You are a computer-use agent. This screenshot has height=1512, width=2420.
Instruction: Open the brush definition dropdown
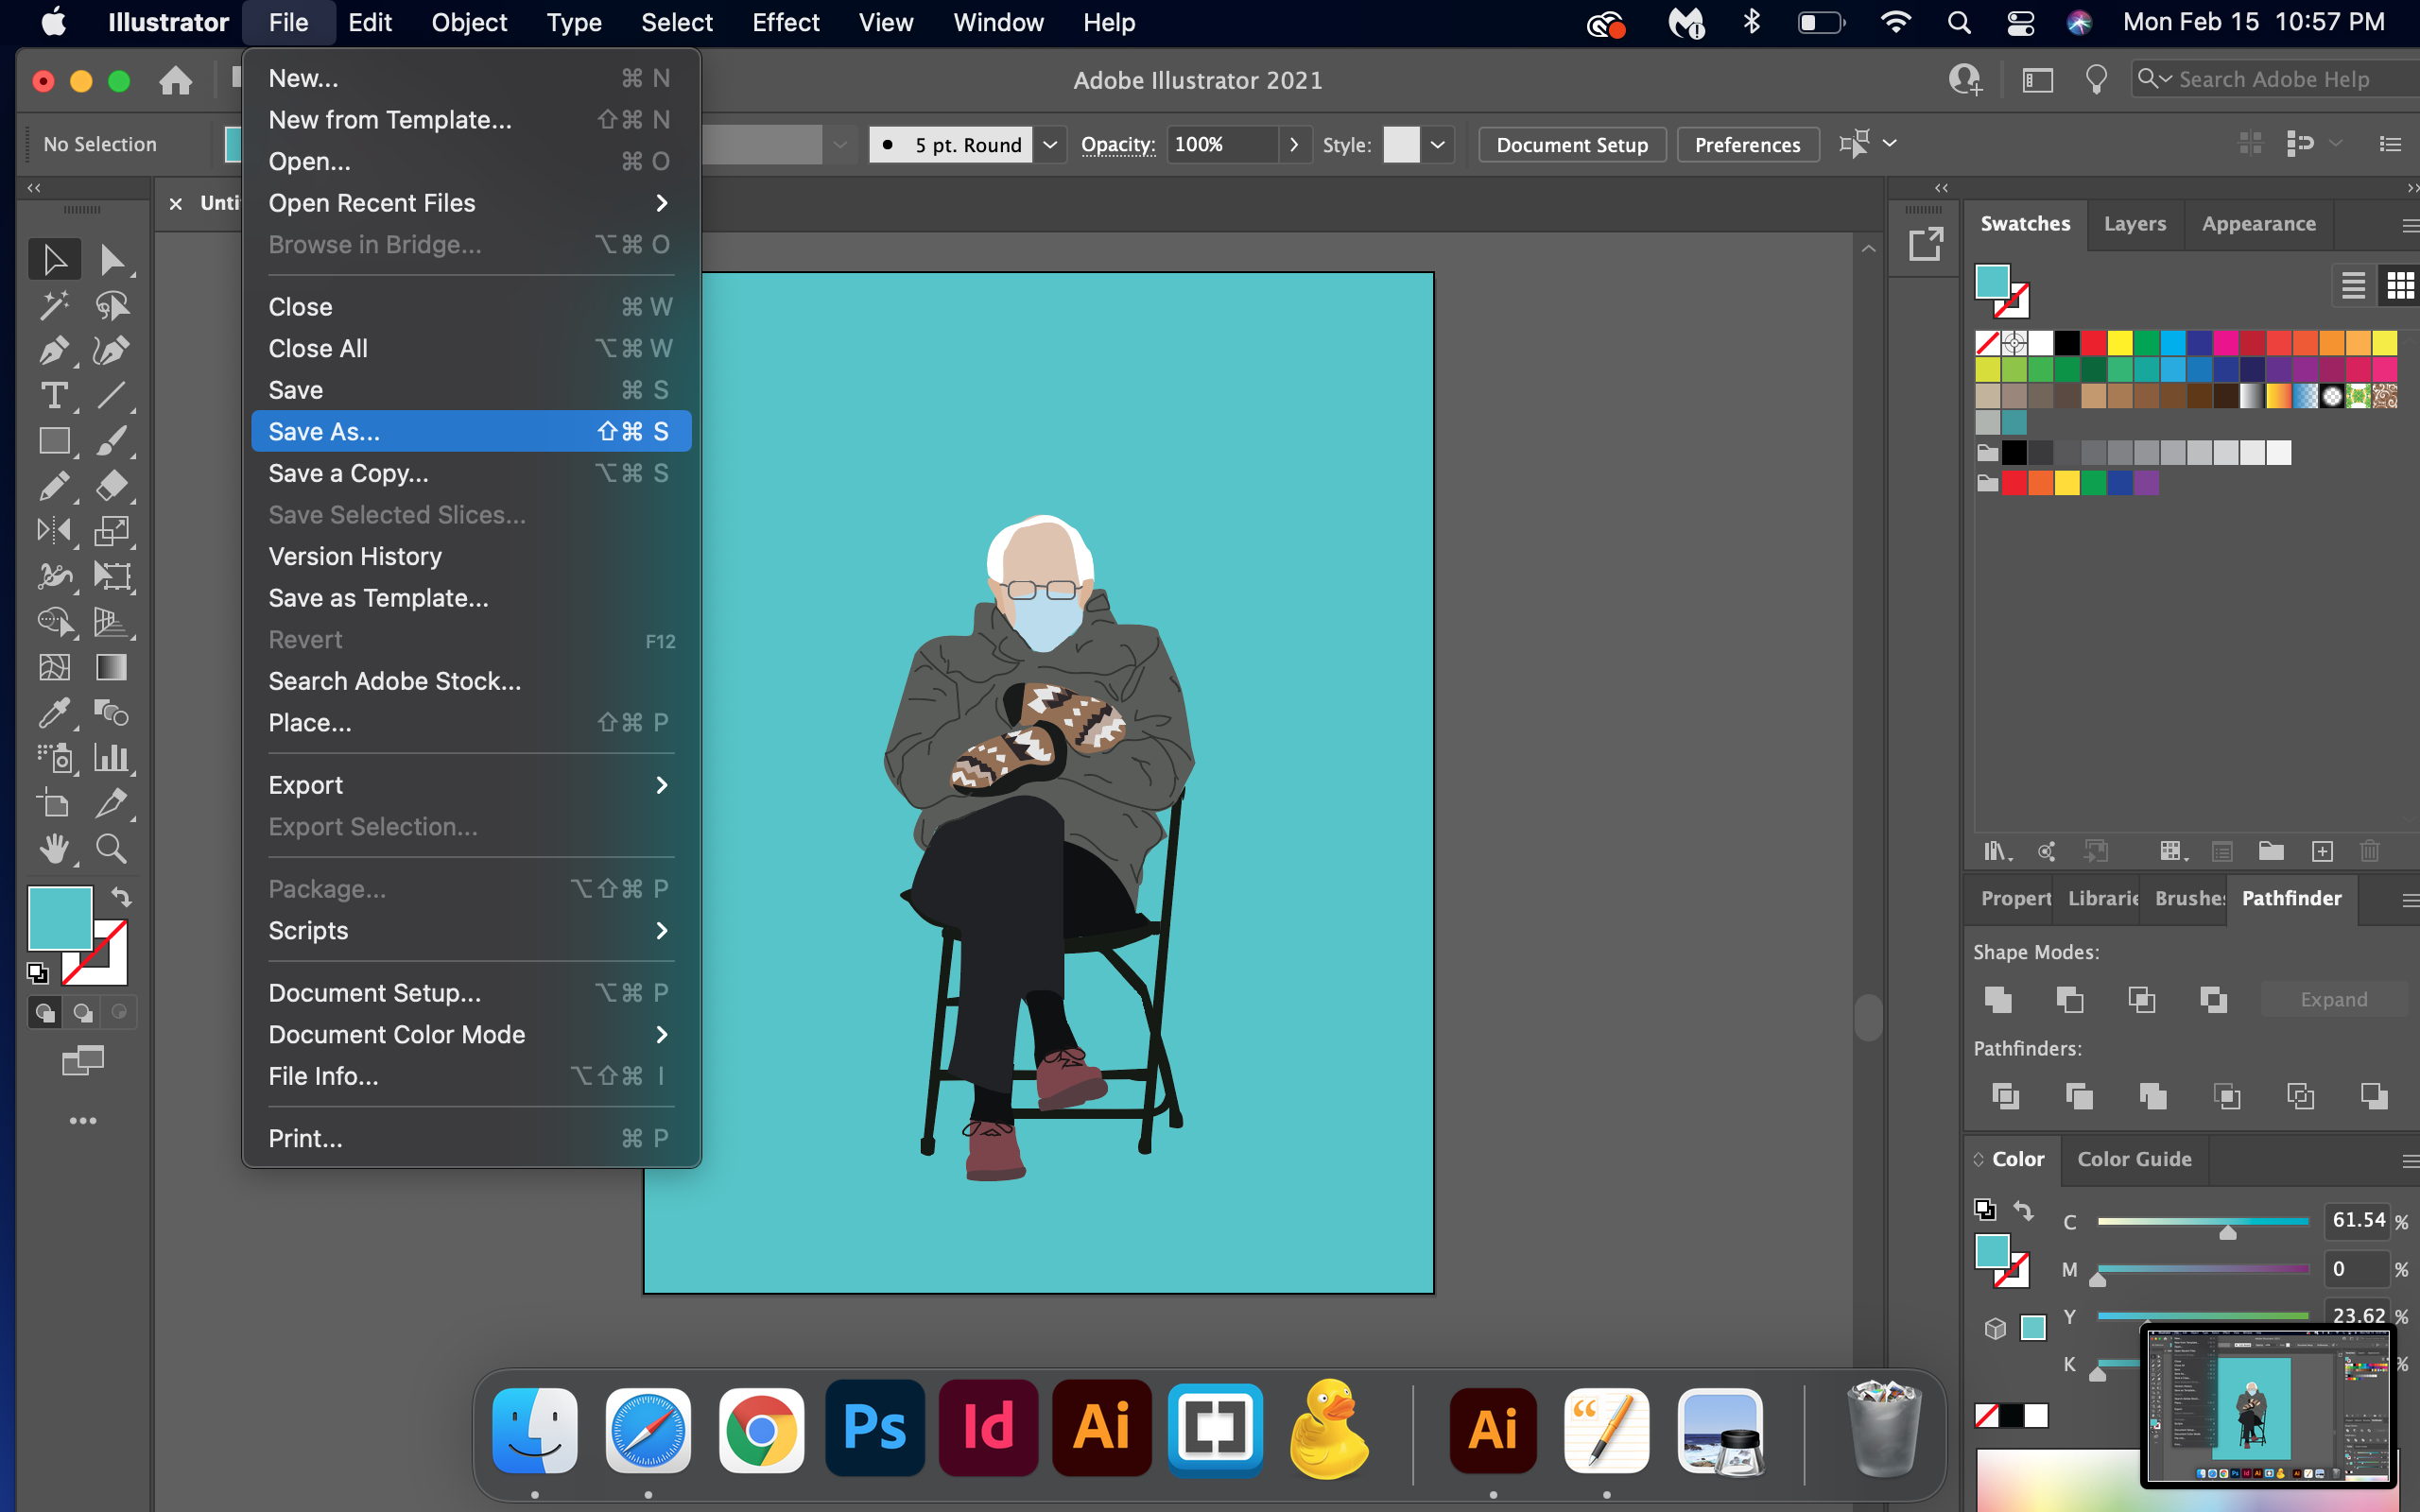click(x=1050, y=145)
